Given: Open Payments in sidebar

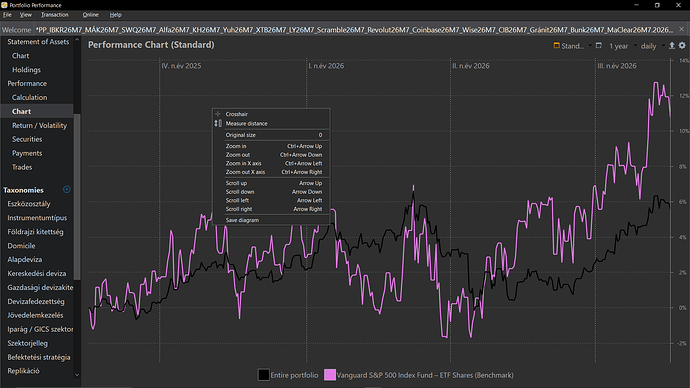Looking at the screenshot, I should click(x=27, y=153).
